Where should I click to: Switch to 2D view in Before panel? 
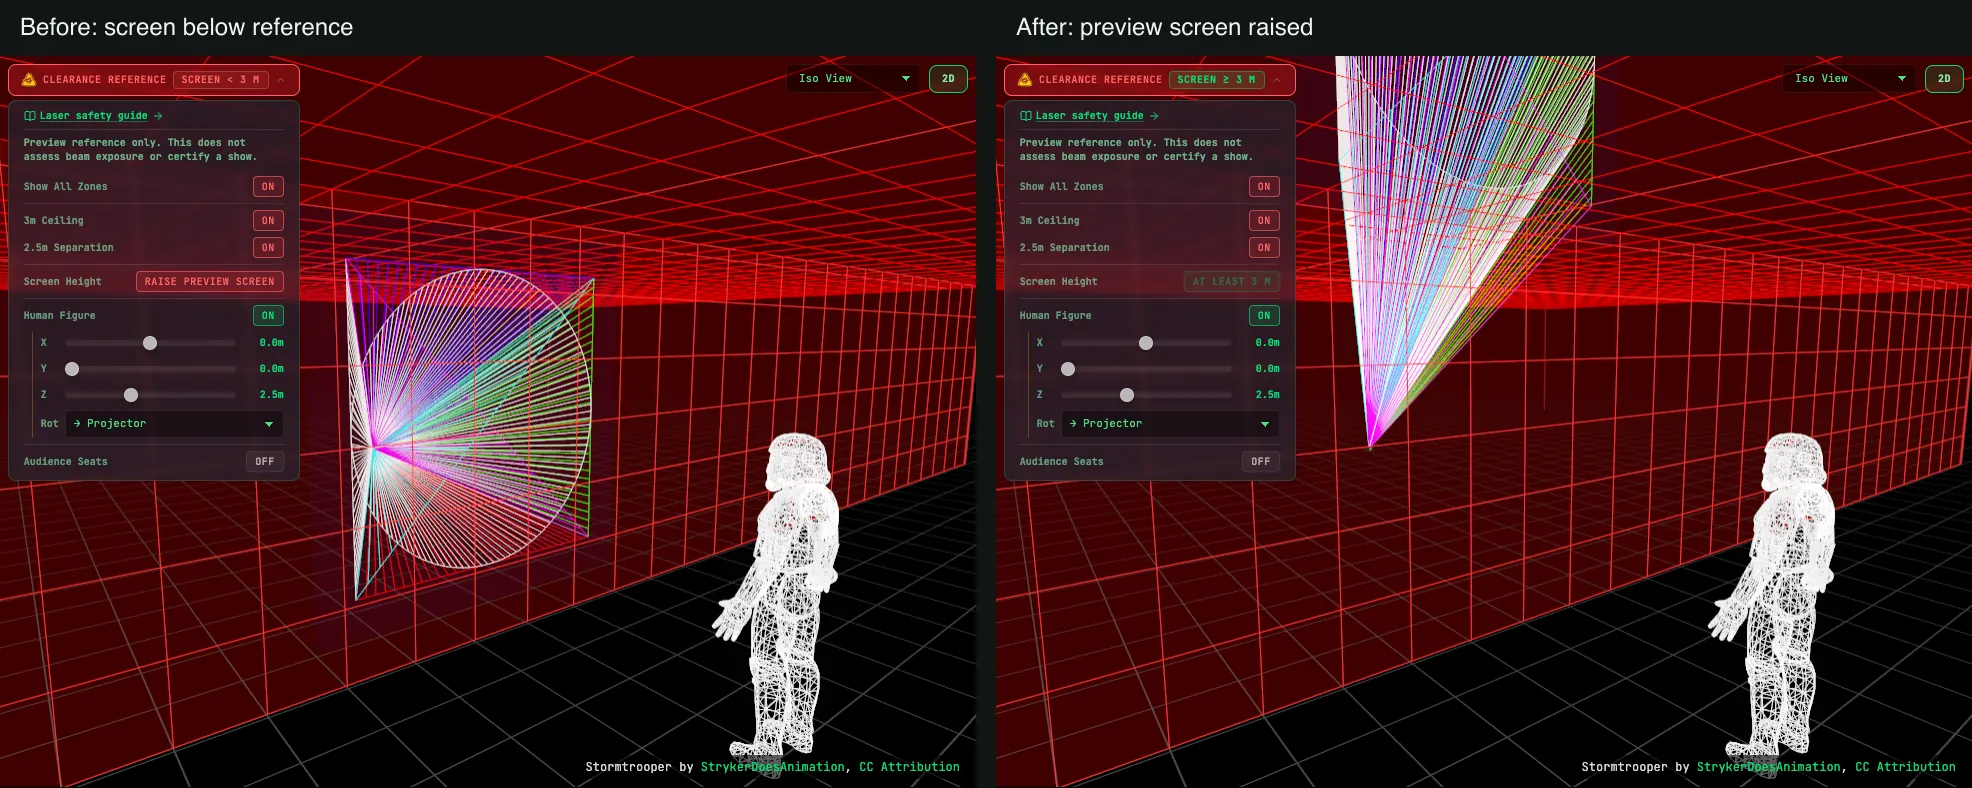click(948, 79)
